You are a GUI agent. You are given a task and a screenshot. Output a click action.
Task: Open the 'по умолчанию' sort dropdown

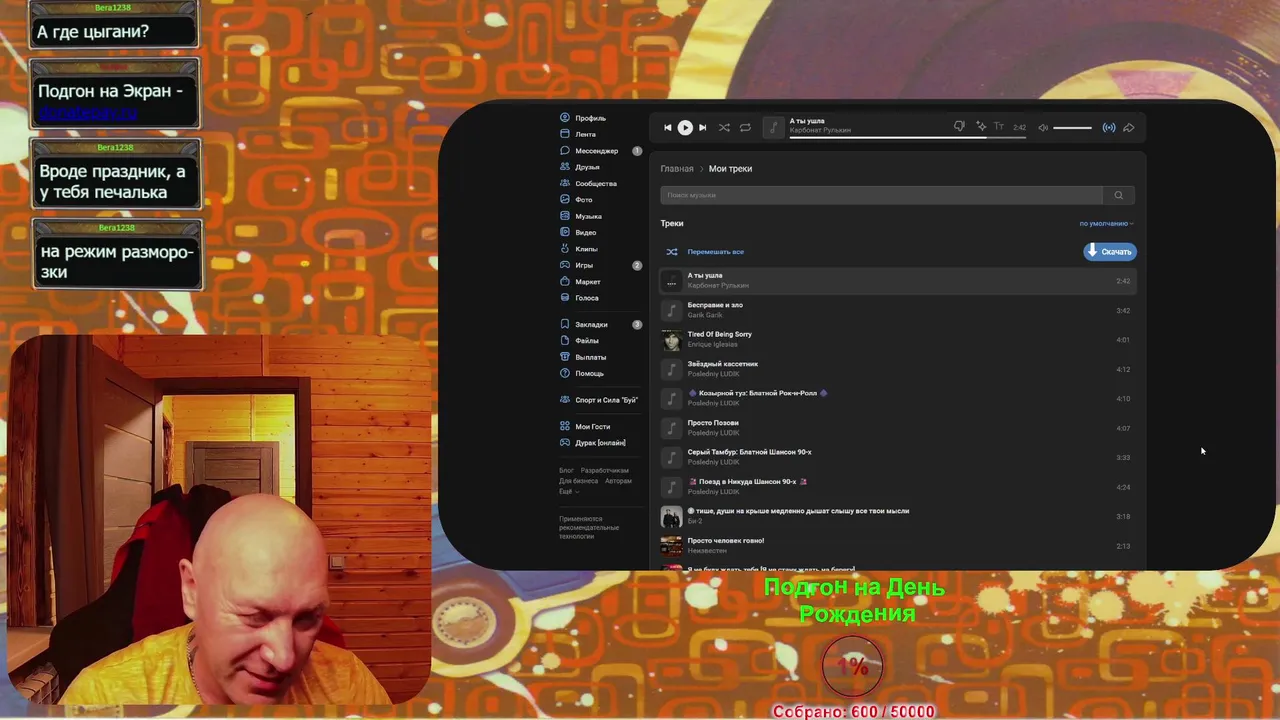[1106, 224]
